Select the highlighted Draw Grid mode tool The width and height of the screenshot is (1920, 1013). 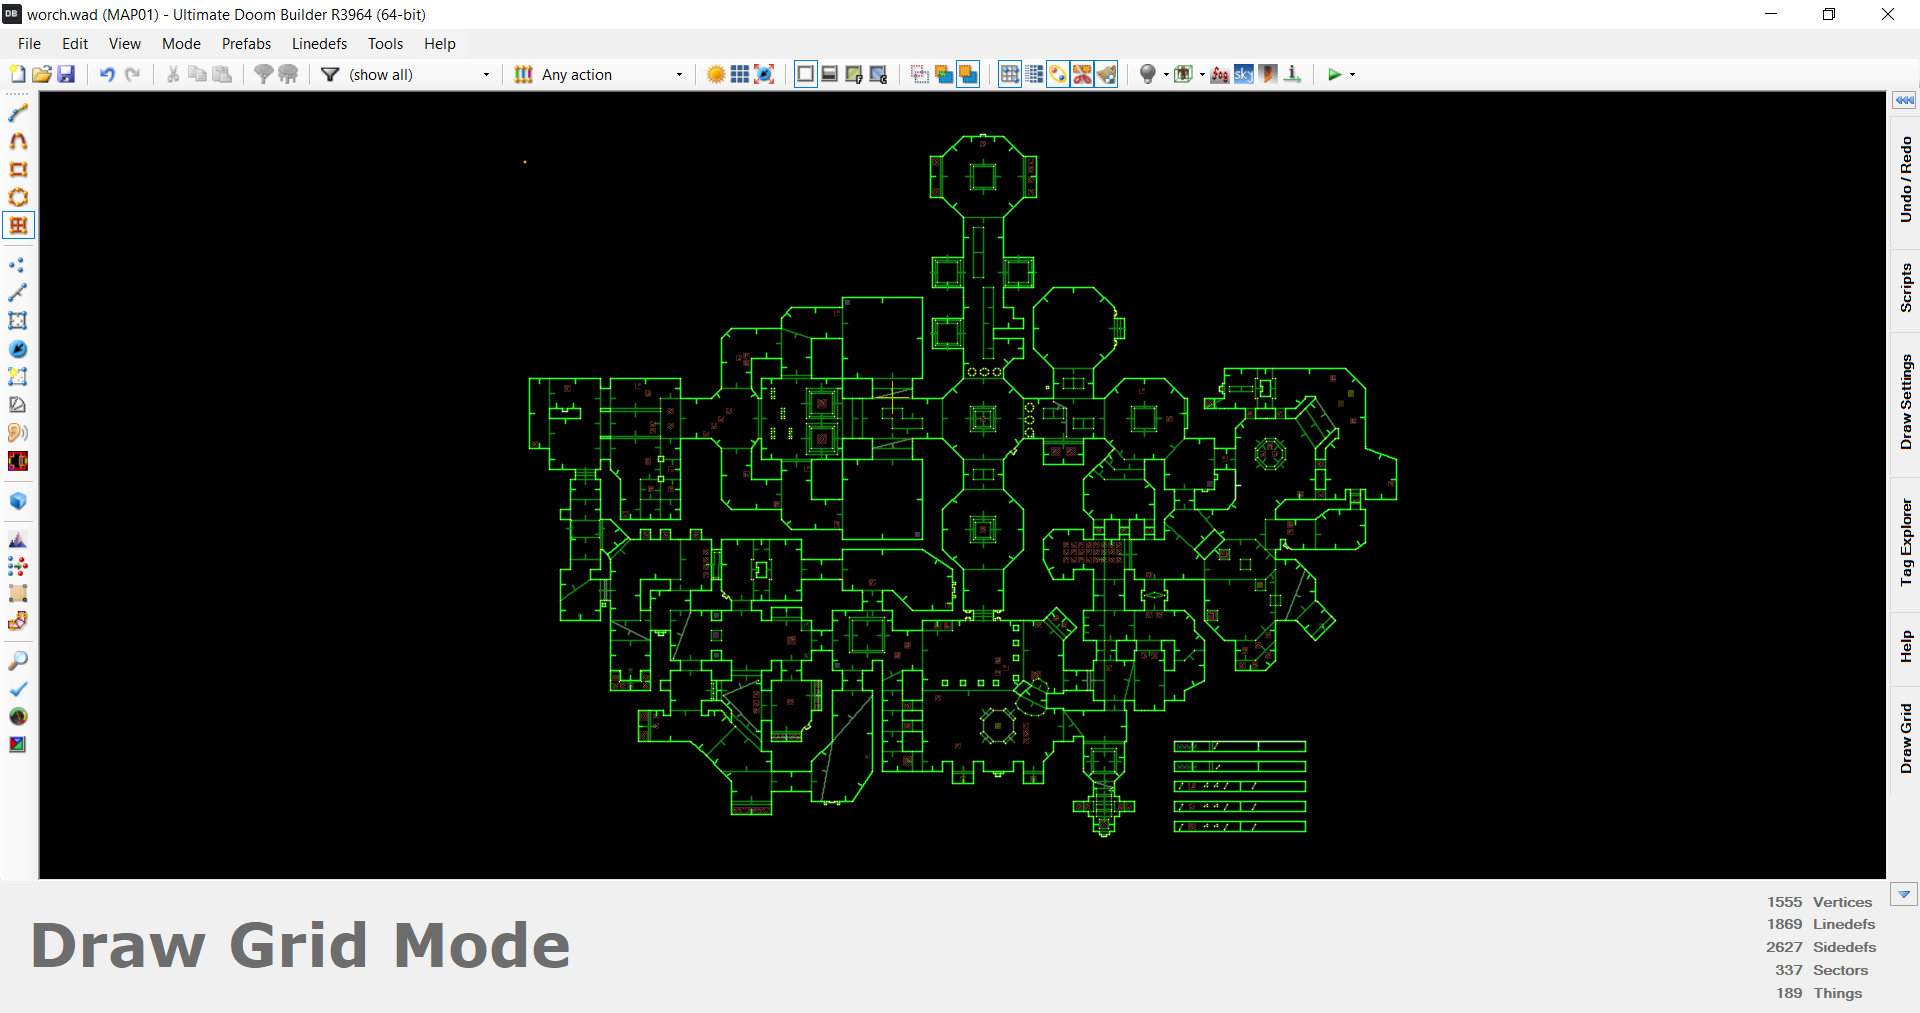(x=18, y=225)
